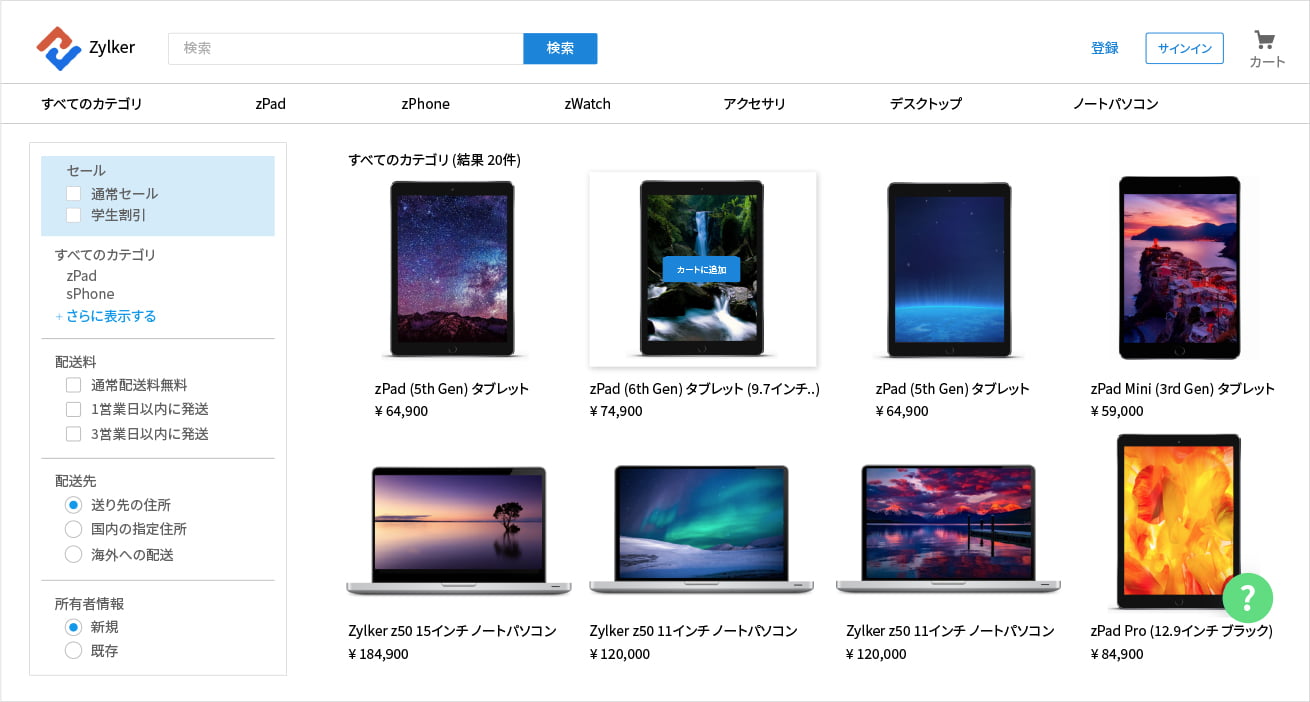The width and height of the screenshot is (1310, 702).
Task: Select sPhone in sidebar category list
Action: tap(90, 294)
